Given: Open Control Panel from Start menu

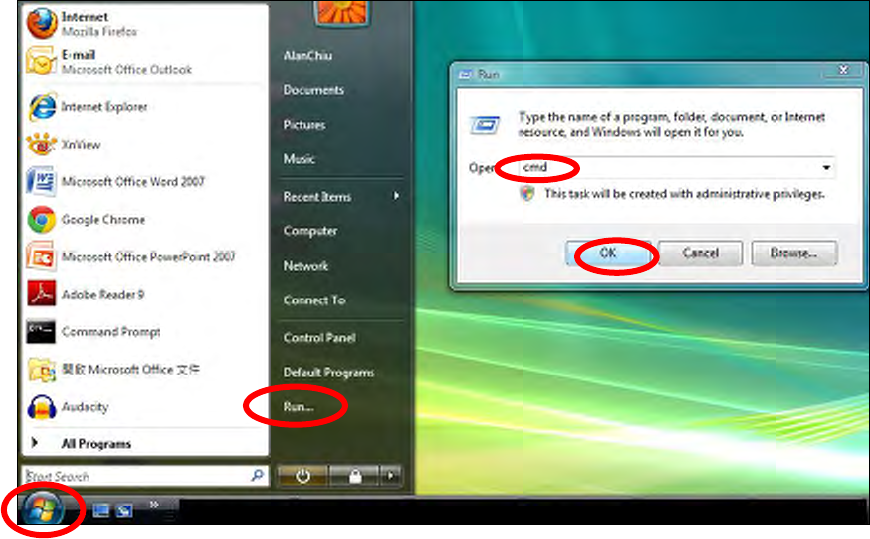Looking at the screenshot, I should [x=320, y=337].
